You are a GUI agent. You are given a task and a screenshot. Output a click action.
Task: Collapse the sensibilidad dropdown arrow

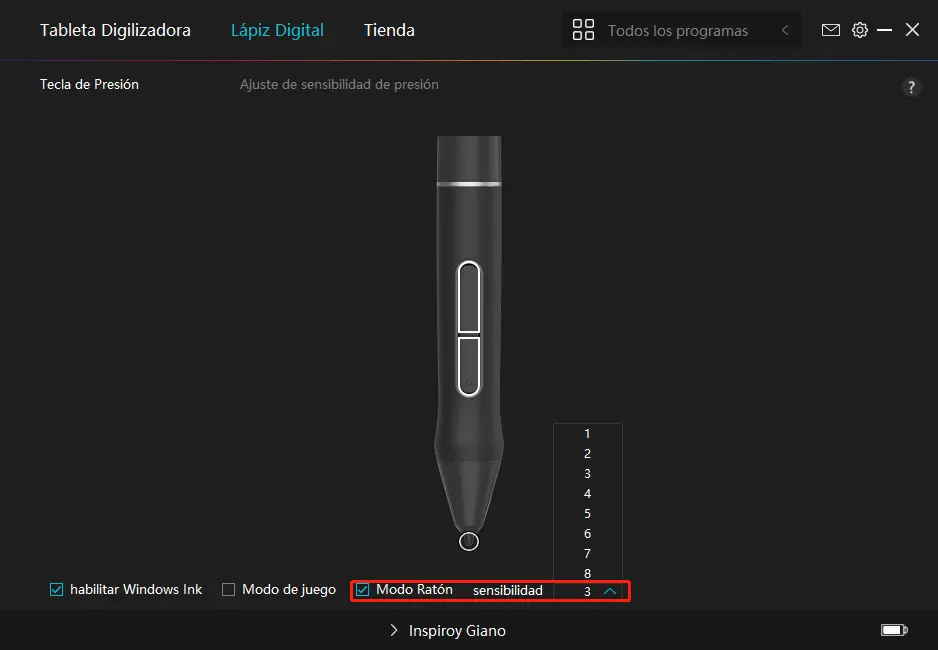(612, 590)
